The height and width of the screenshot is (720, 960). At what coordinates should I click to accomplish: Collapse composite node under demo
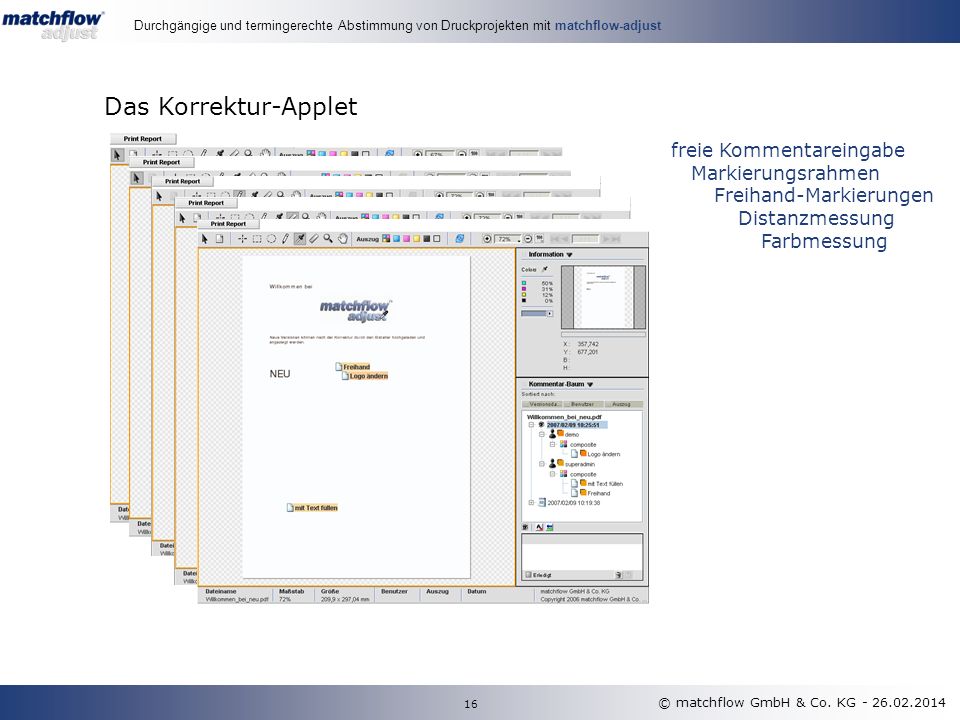pyautogui.click(x=552, y=444)
